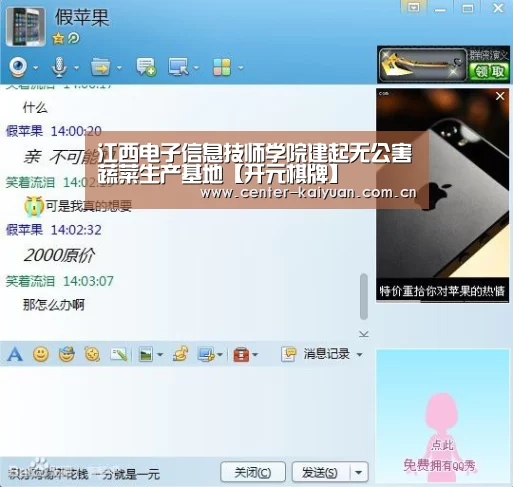Click sender line 假苹果 14:02:32
513x487 pixels.
point(54,230)
